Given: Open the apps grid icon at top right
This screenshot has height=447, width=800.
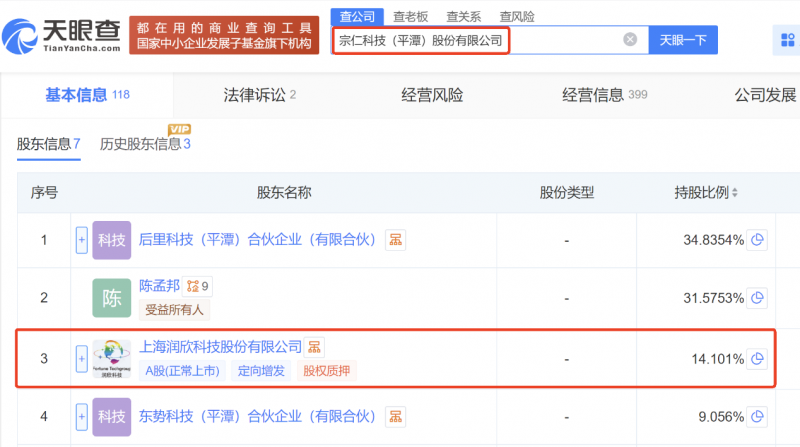Looking at the screenshot, I should pyautogui.click(x=785, y=40).
